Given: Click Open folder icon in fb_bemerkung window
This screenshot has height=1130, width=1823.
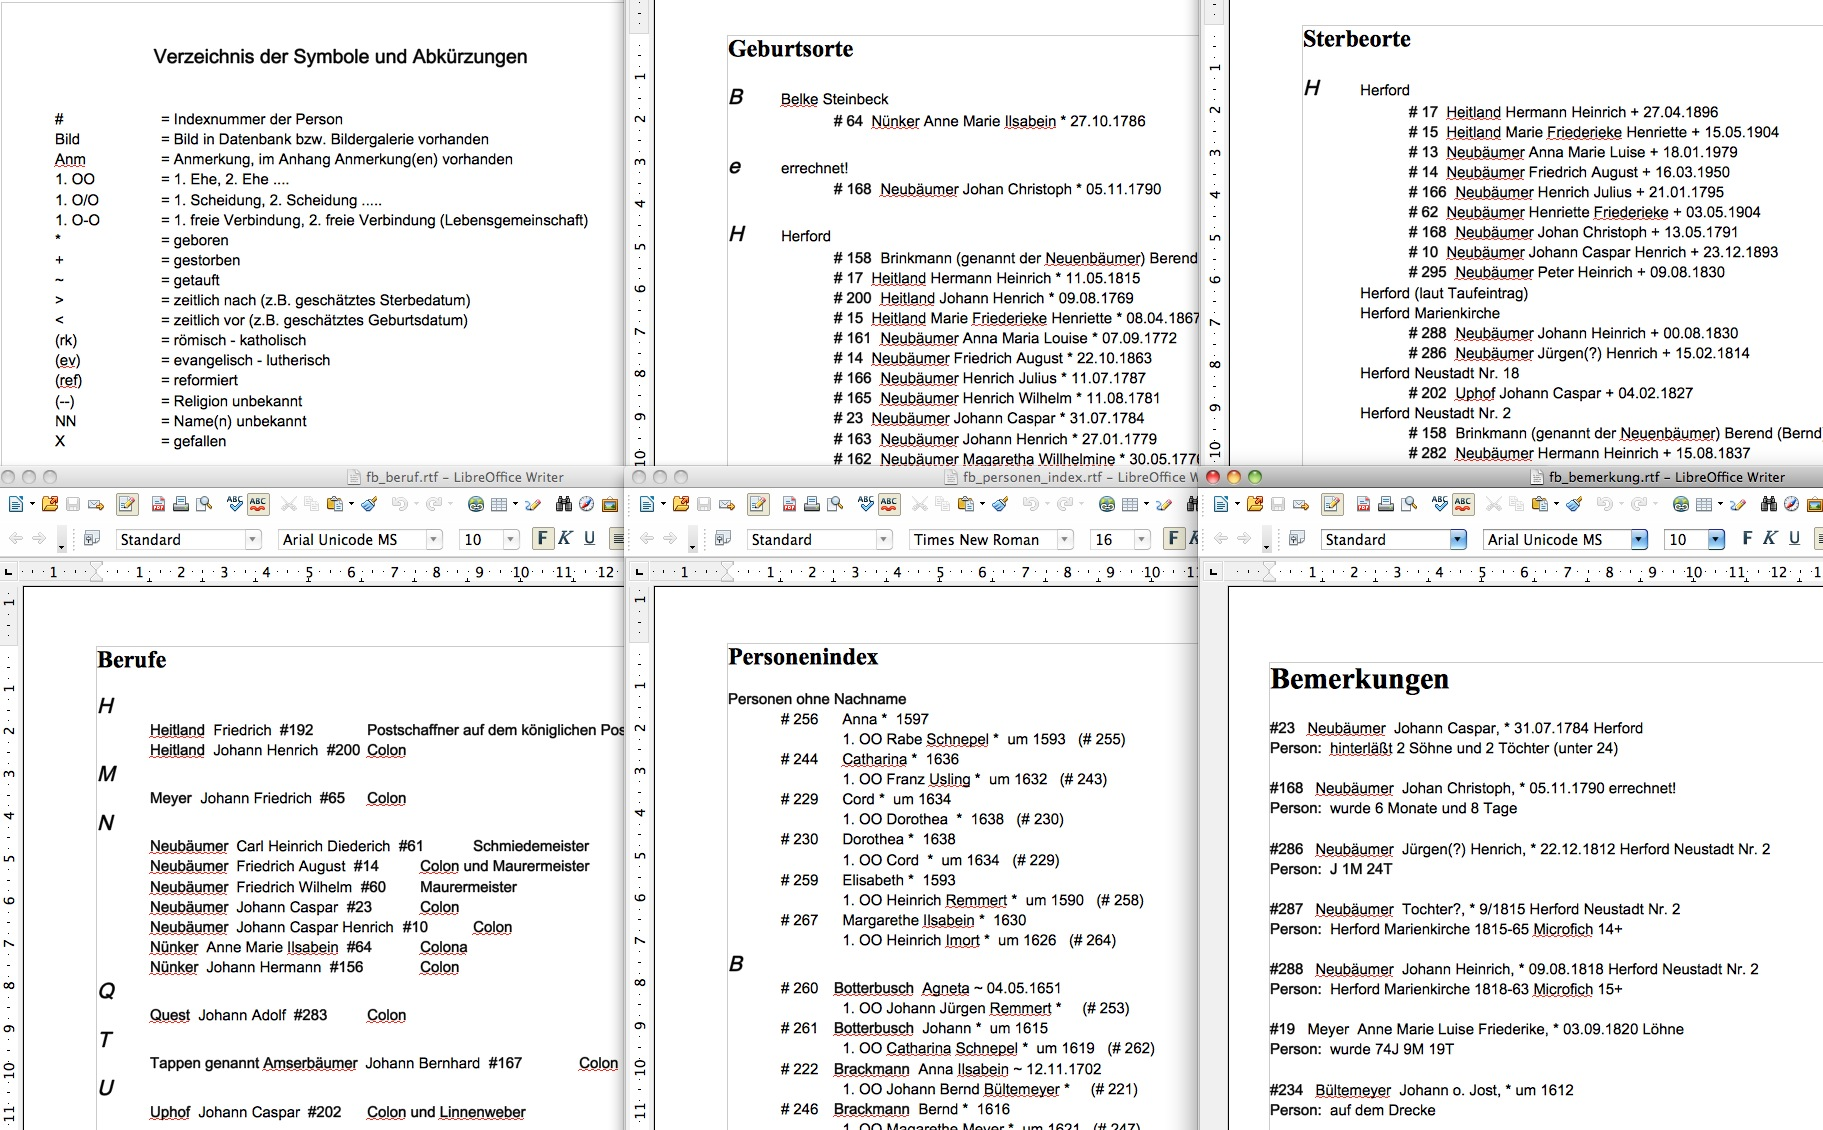Looking at the screenshot, I should (x=1254, y=504).
